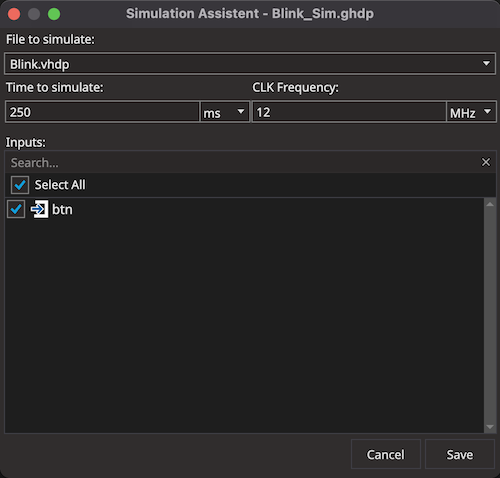
Task: Open the File to simulate dropdown
Action: (x=250, y=64)
